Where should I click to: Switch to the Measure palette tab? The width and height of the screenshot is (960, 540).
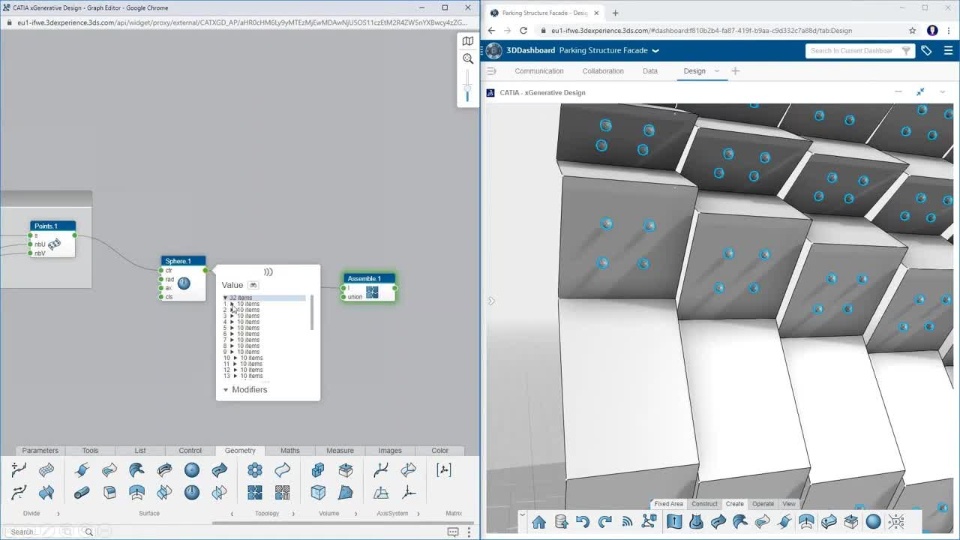point(340,451)
